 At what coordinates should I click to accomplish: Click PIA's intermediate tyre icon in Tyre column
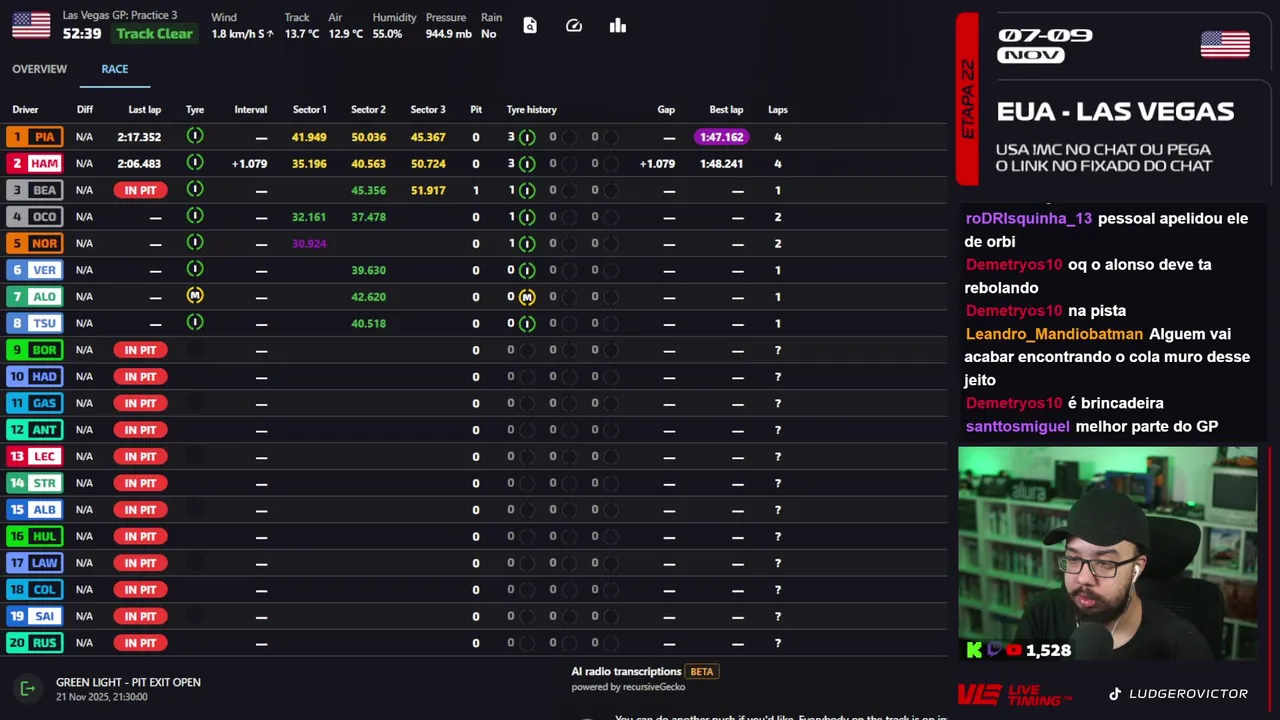[195, 136]
